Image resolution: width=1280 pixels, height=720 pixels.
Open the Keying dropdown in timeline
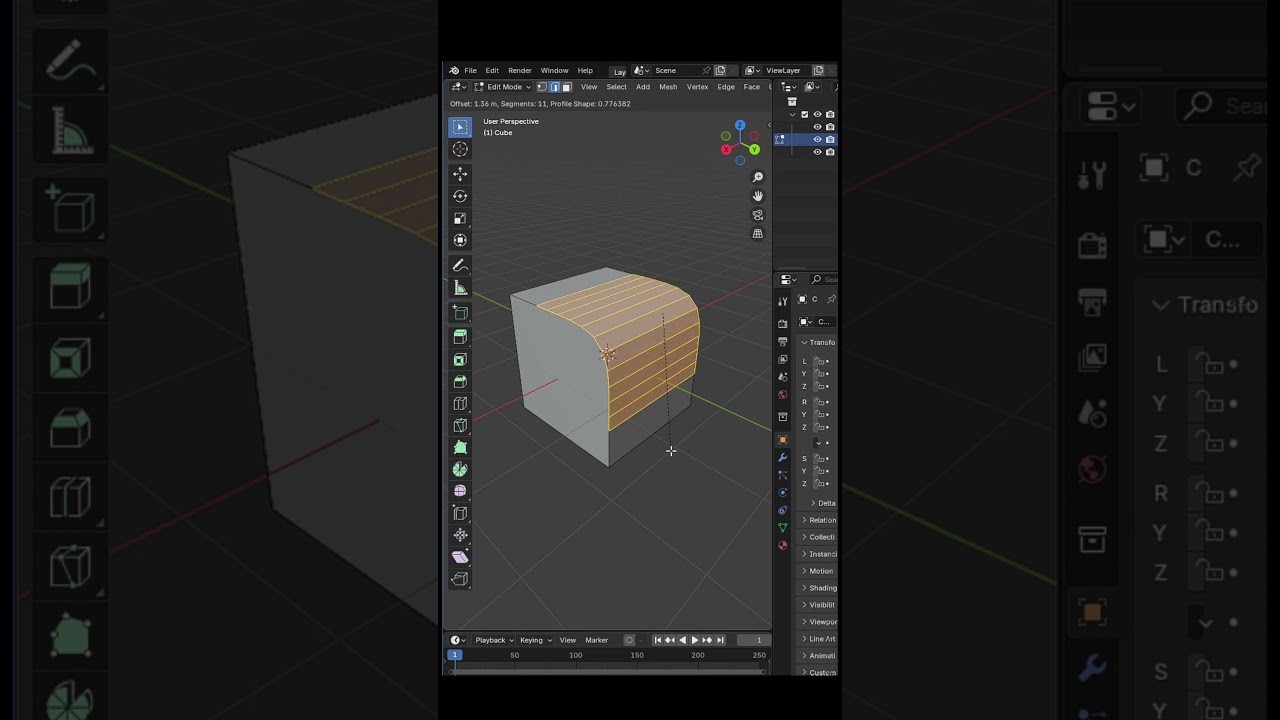point(535,640)
